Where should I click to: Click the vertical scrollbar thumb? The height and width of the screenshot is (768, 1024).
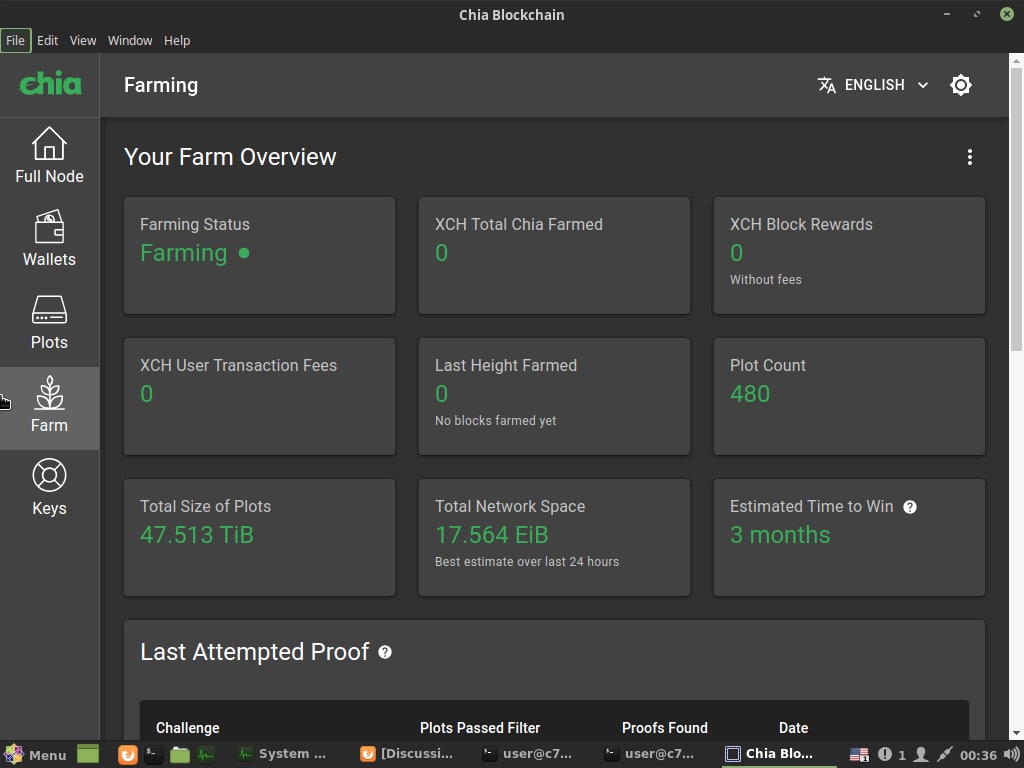[x=1016, y=209]
